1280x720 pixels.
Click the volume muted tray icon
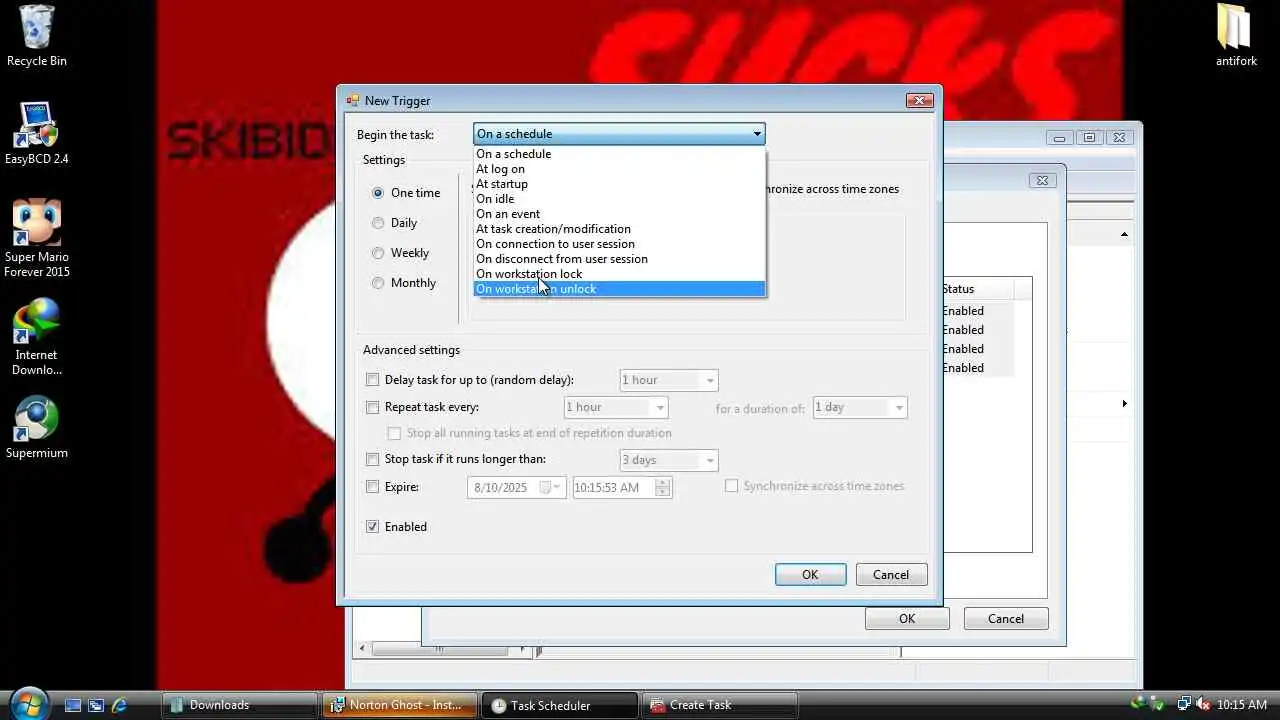1203,705
